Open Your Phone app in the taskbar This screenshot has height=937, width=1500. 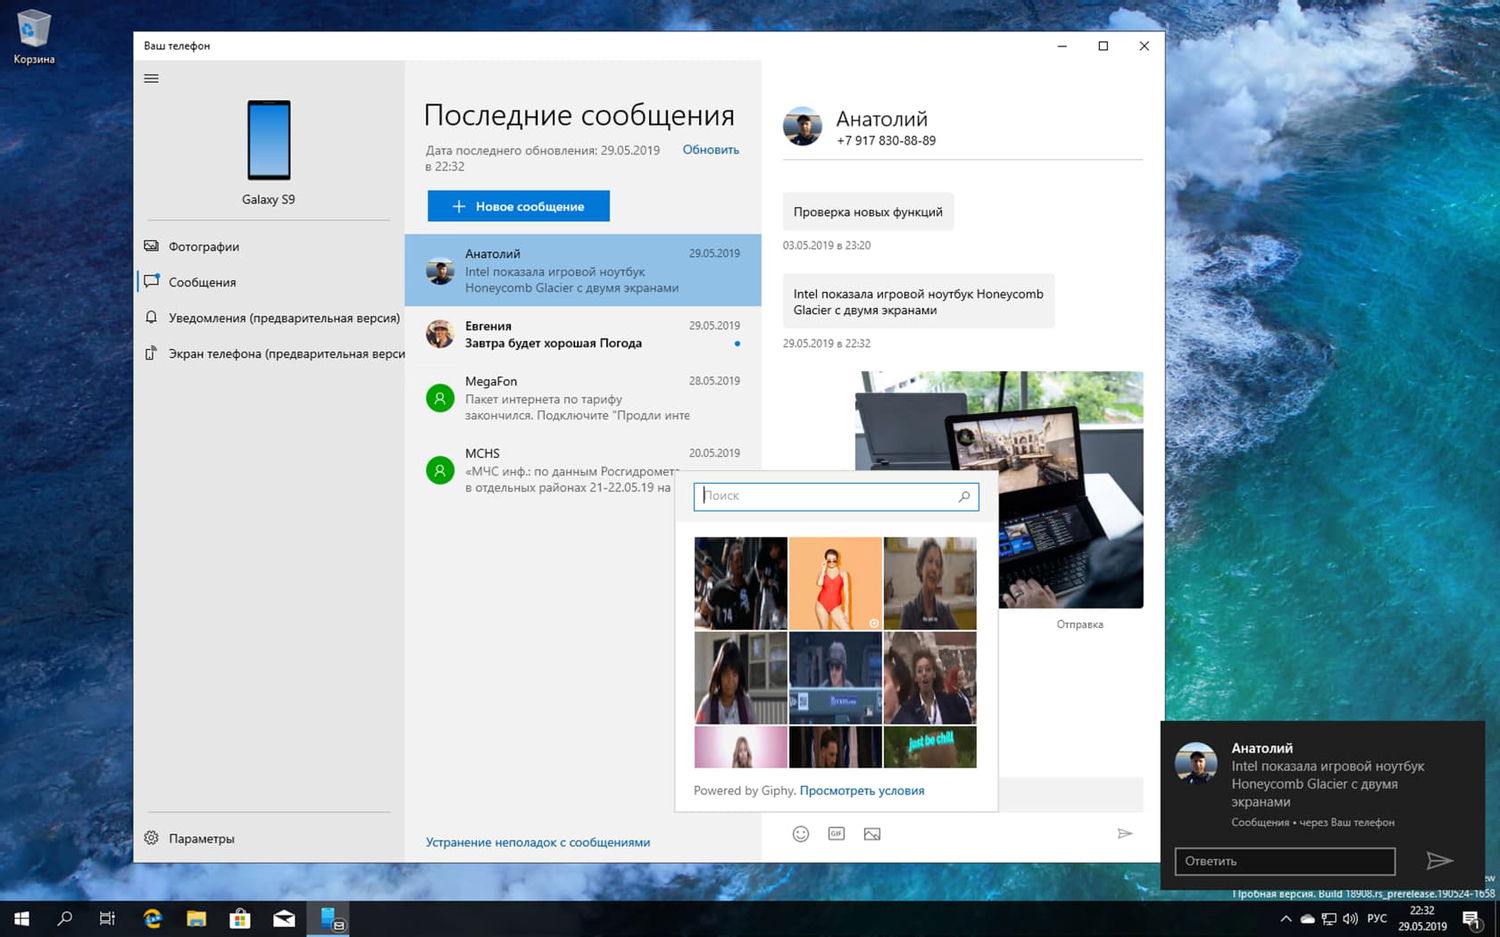pyautogui.click(x=328, y=918)
